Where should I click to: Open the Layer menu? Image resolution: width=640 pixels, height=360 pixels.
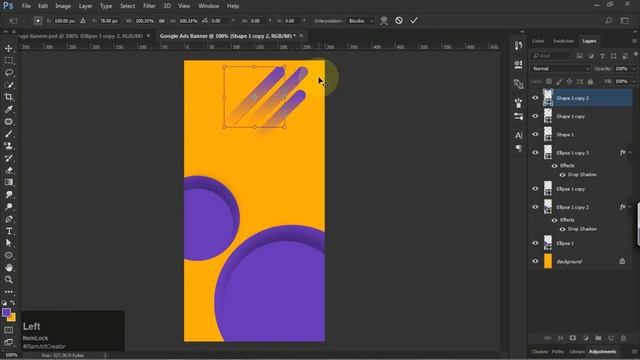pos(85,6)
